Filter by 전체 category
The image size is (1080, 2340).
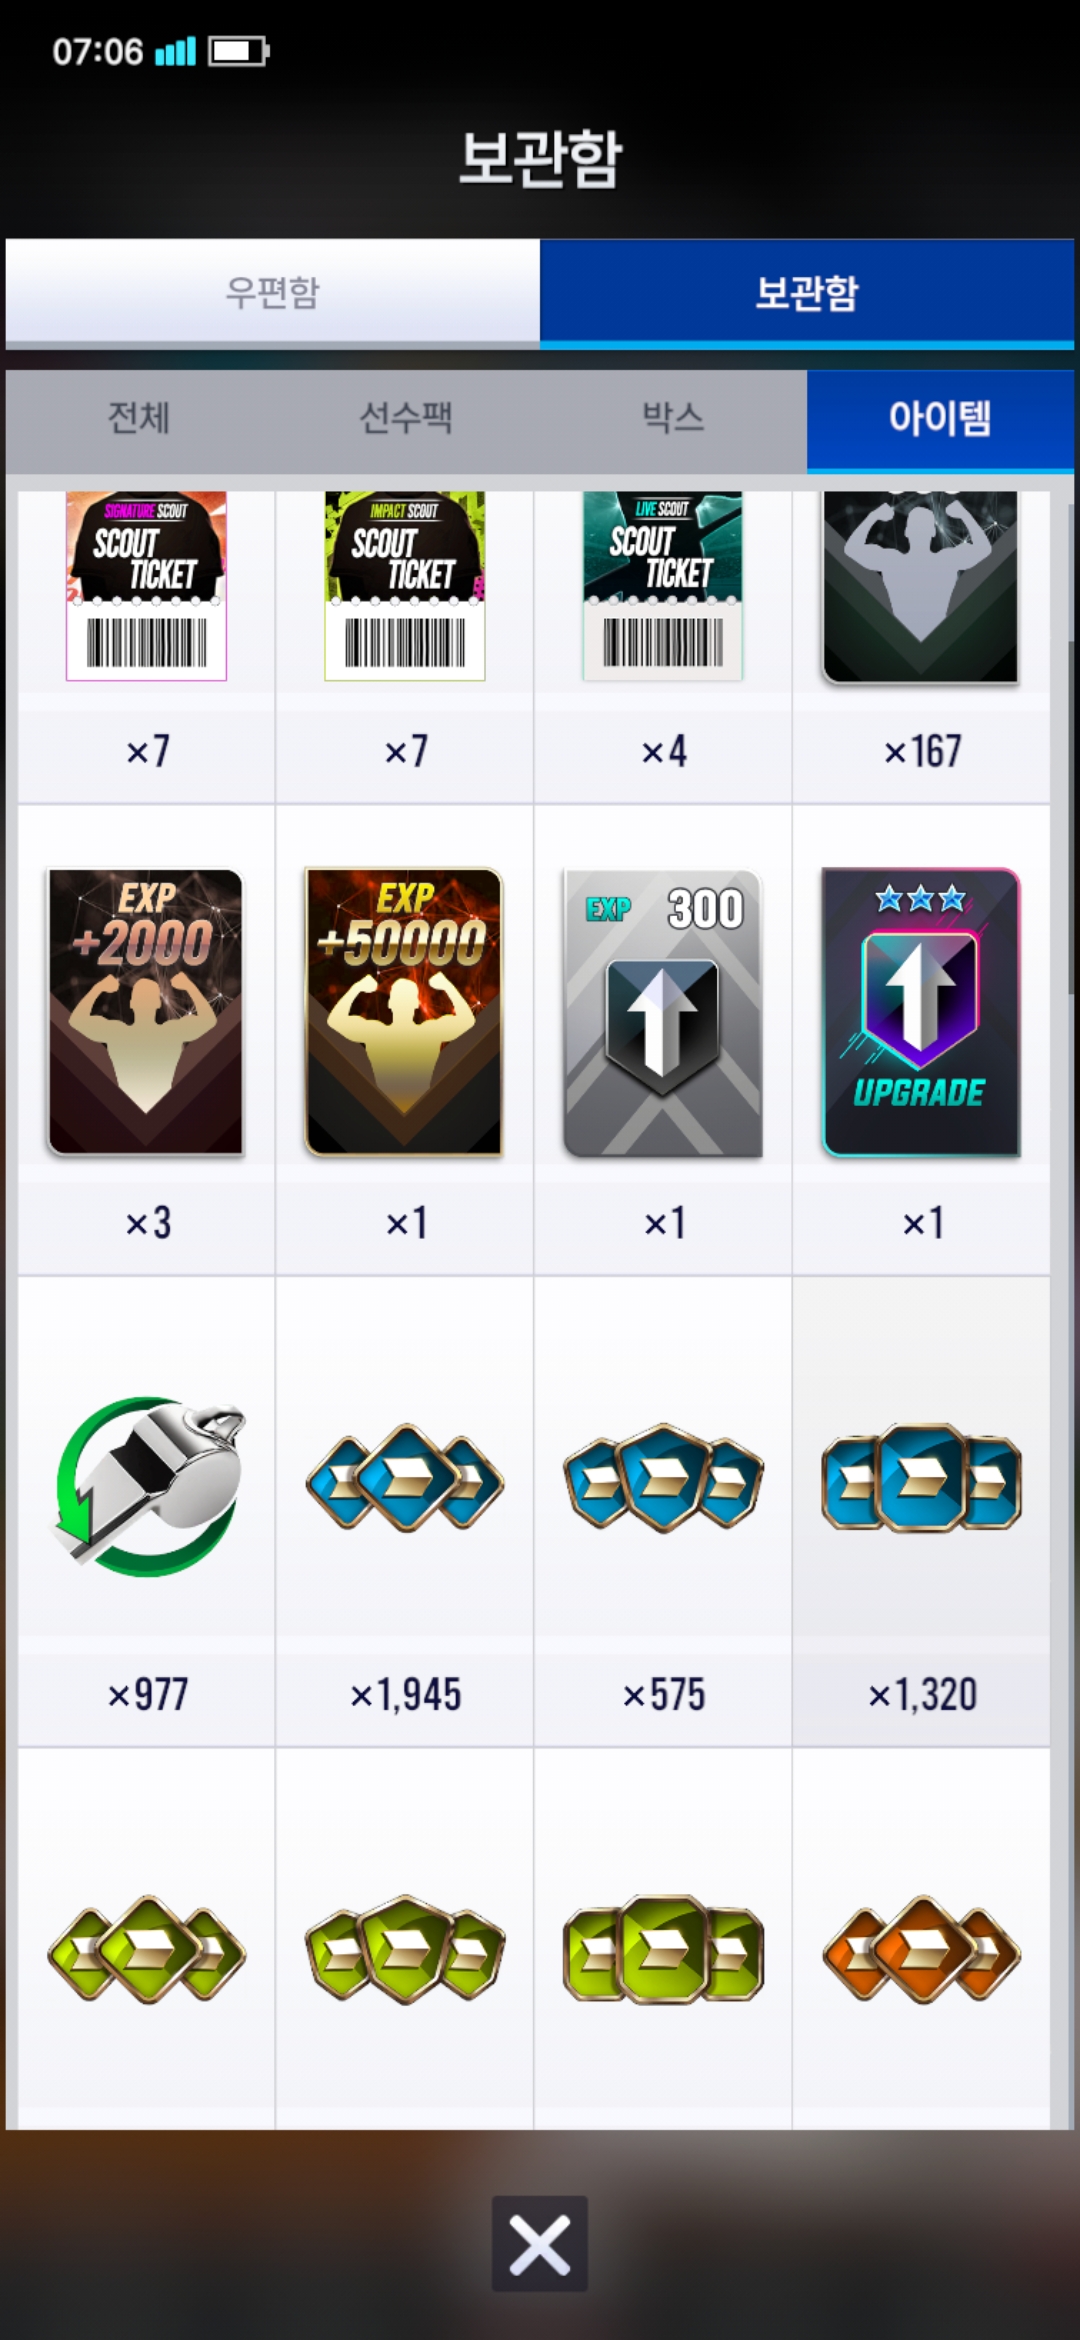click(139, 418)
